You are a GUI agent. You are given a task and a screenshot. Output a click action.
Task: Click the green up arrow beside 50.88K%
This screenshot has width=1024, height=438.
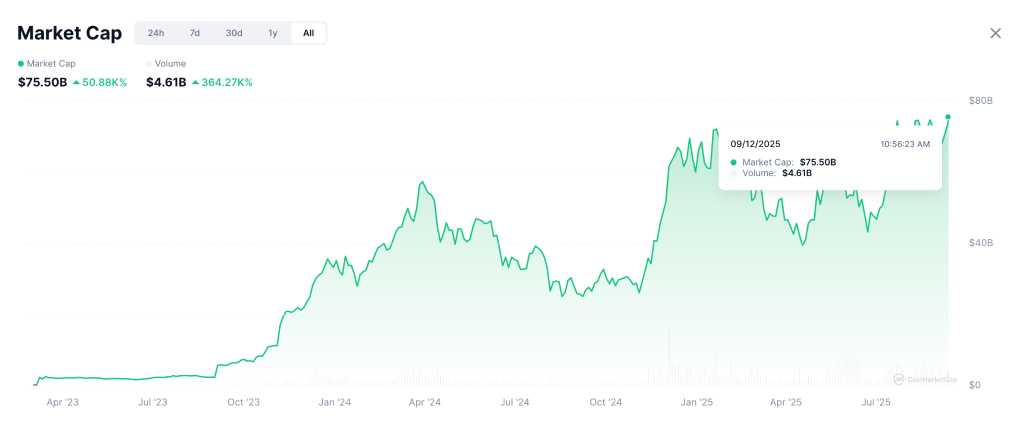click(x=76, y=82)
